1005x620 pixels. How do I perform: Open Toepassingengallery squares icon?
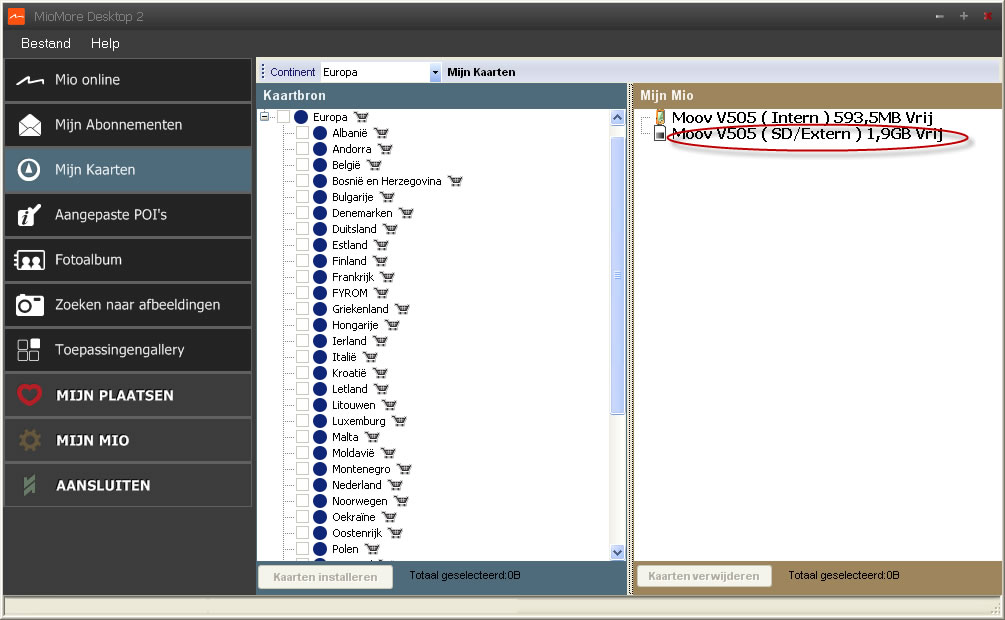coord(29,350)
